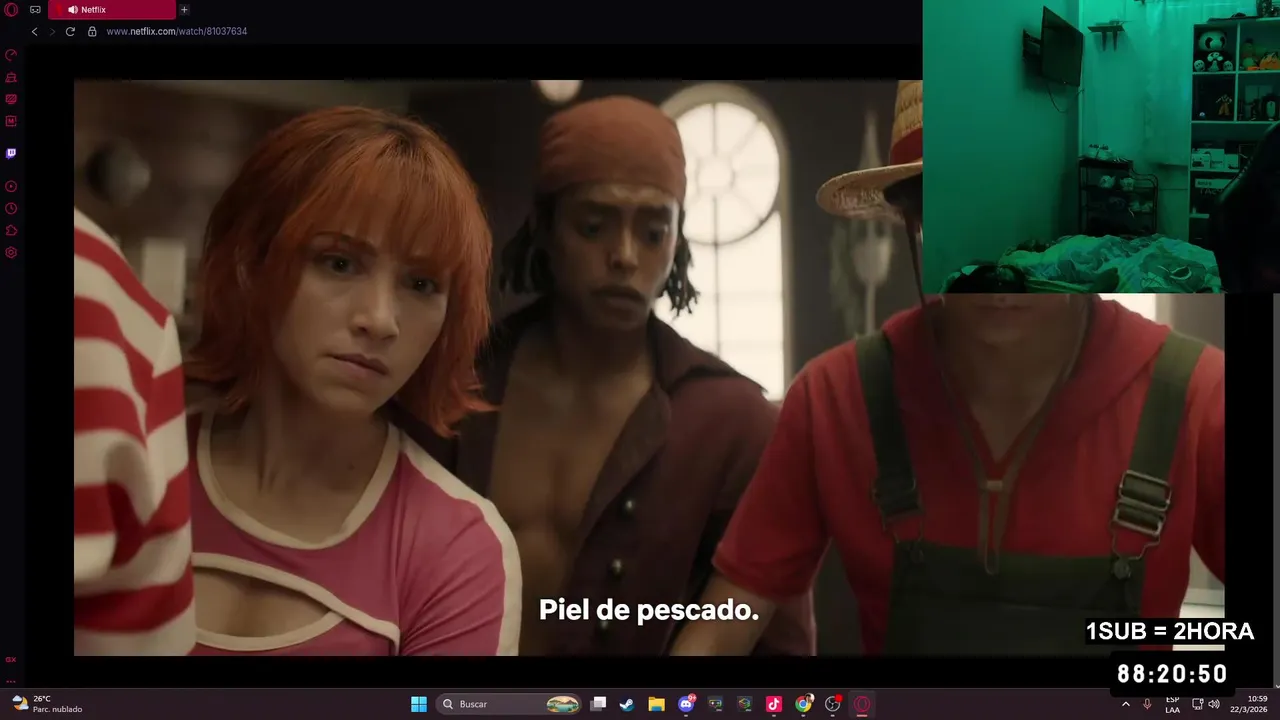Open the Windows Start menu

click(x=419, y=704)
